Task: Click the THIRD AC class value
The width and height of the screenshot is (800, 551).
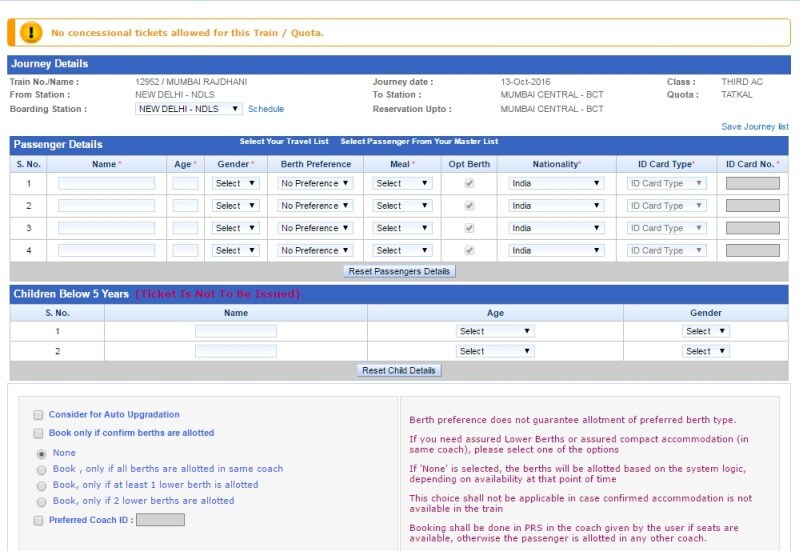Action: [x=742, y=82]
